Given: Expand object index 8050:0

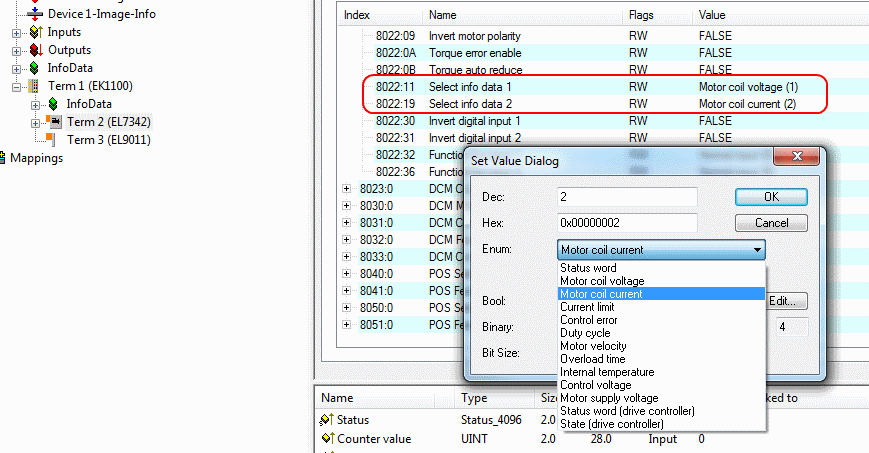Looking at the screenshot, I should pyautogui.click(x=346, y=308).
